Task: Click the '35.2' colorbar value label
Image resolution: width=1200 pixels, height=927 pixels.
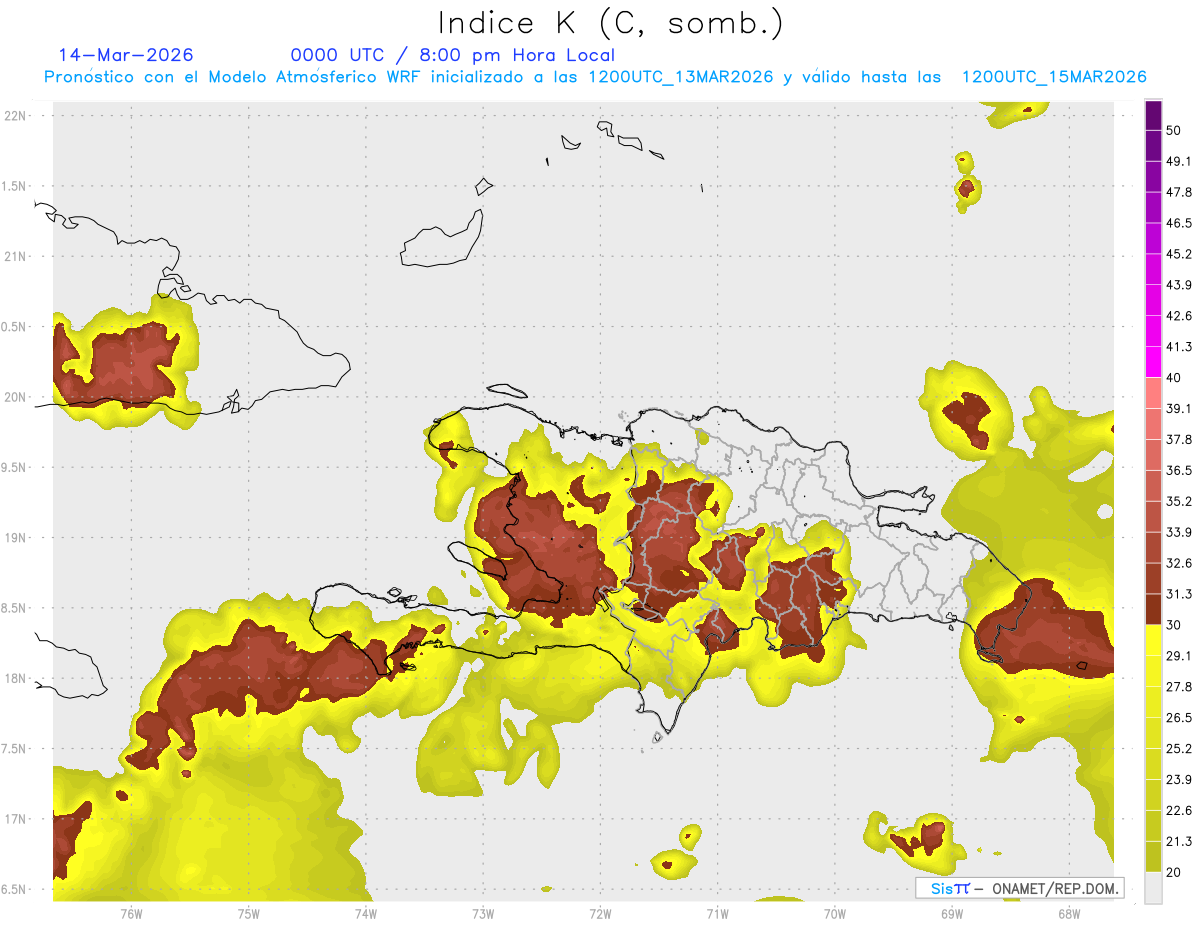Action: (x=1179, y=501)
